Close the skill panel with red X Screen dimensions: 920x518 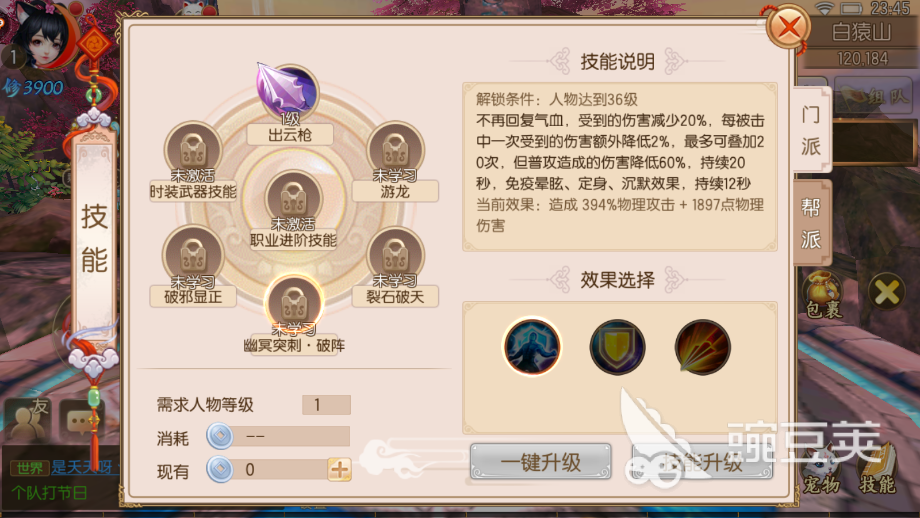(789, 26)
